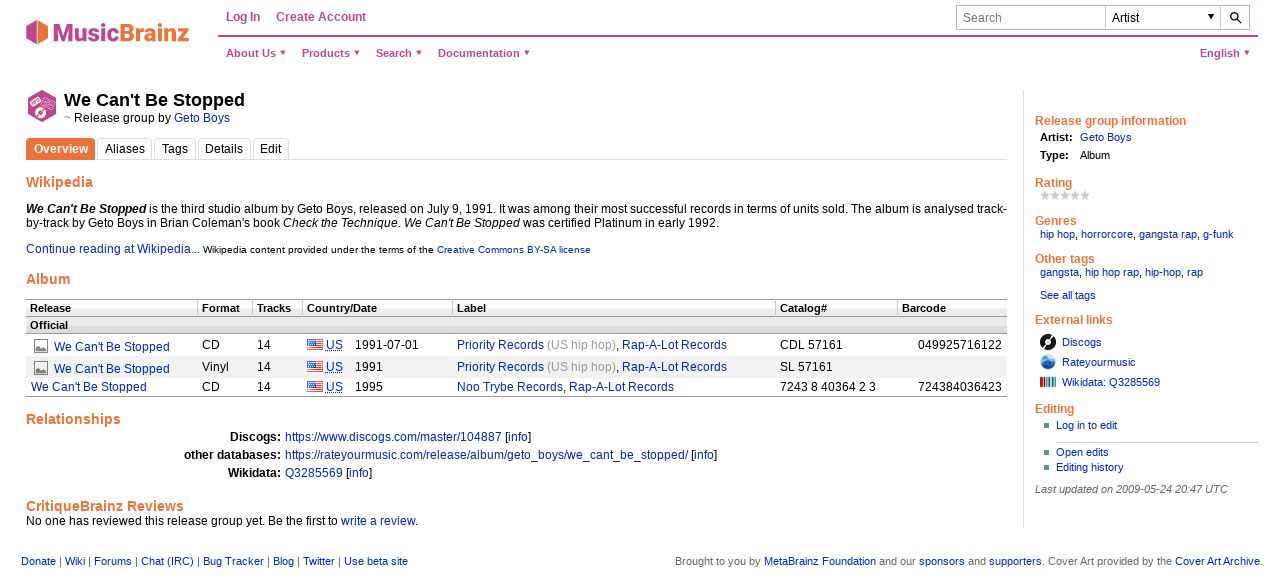Open Geto Boys artist link under title
Screen dimensions: 1284x576
click(202, 118)
